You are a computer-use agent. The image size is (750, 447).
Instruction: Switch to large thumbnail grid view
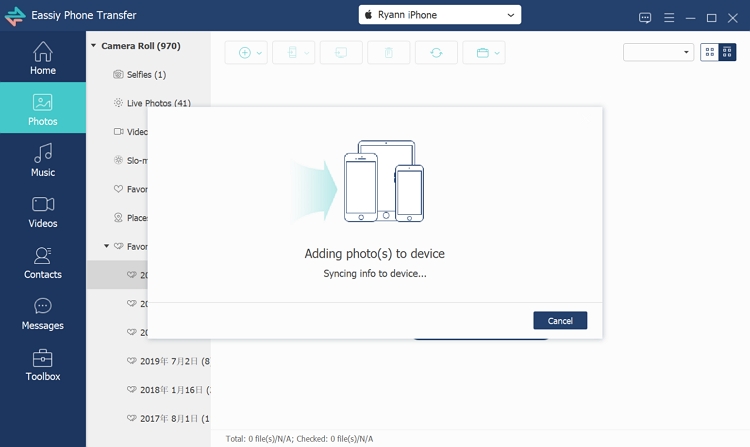[709, 52]
